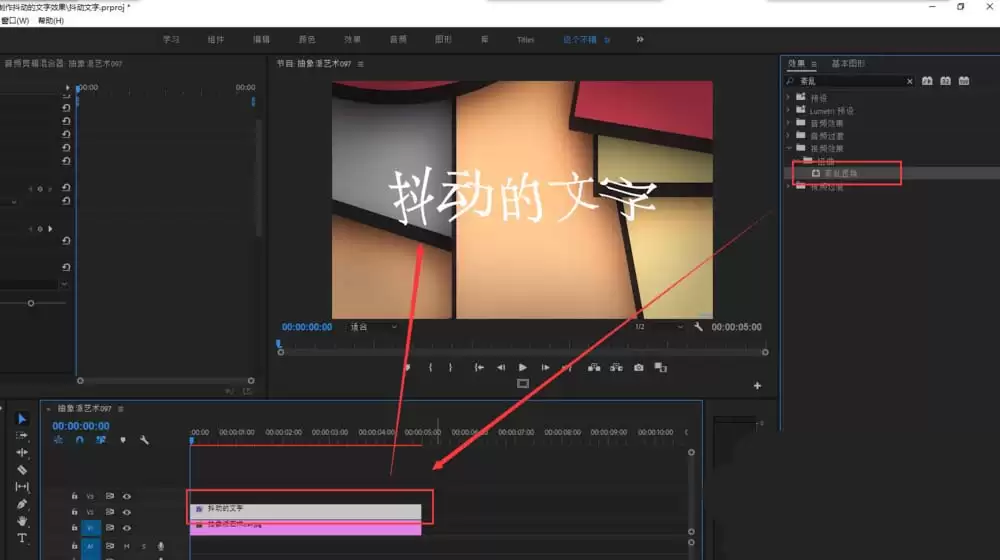Screen dimensions: 1000x560
Task: Open the 适合 zoom level dropdown
Action: [x=372, y=327]
